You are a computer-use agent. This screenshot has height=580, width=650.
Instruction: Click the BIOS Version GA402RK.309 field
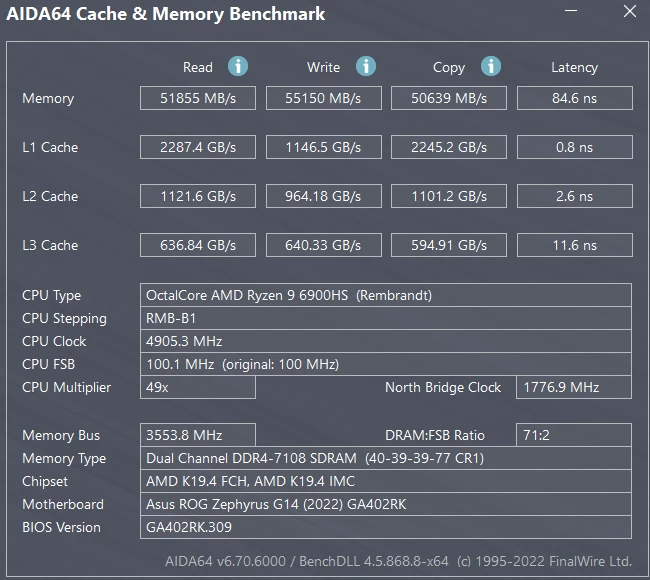[x=386, y=527]
